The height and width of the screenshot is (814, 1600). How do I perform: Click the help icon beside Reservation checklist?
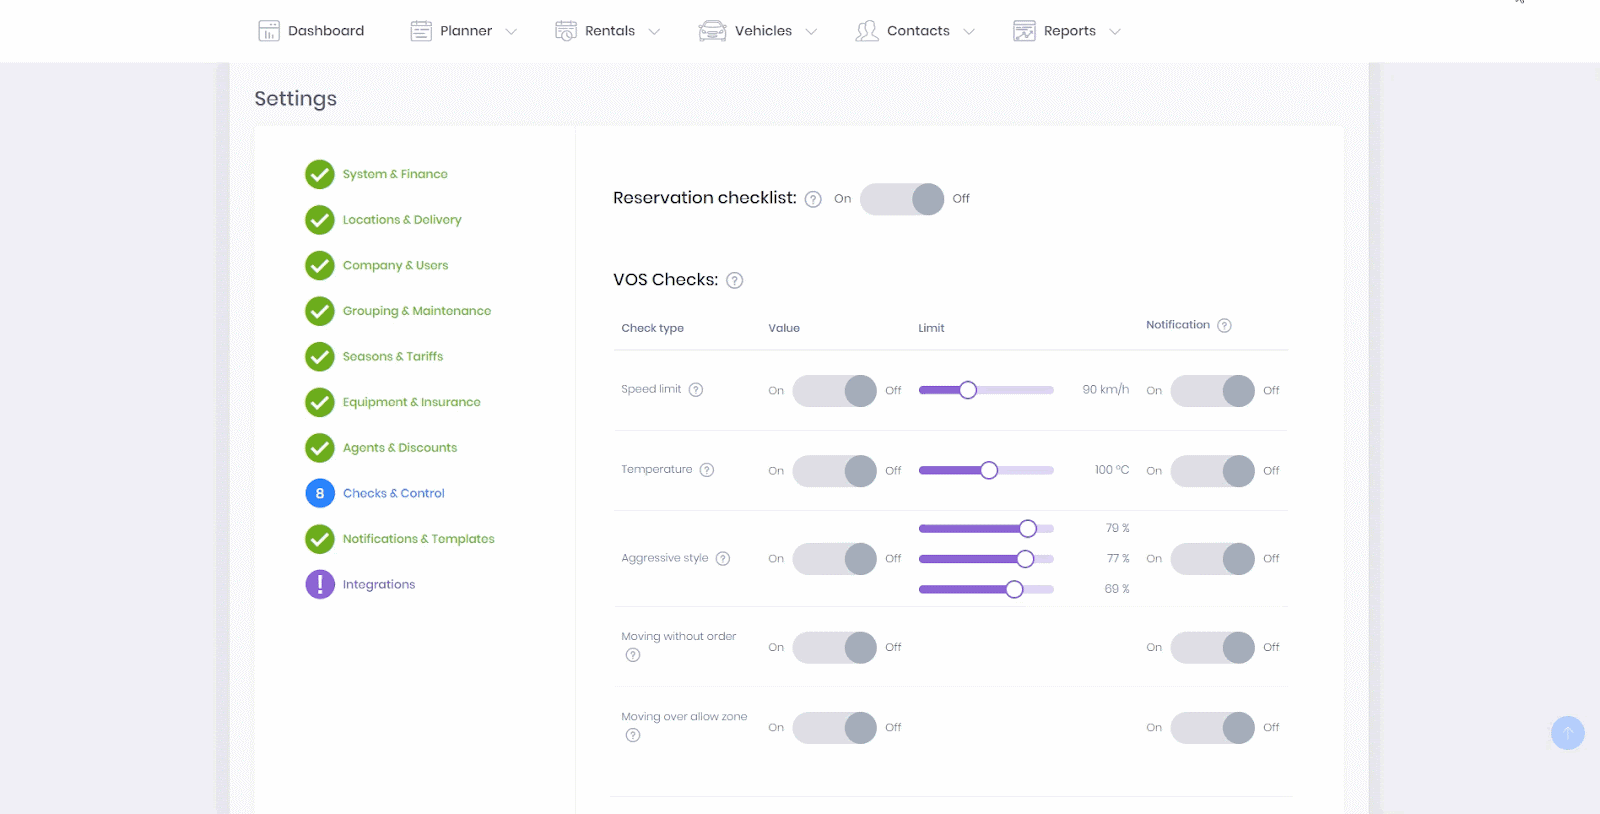813,199
